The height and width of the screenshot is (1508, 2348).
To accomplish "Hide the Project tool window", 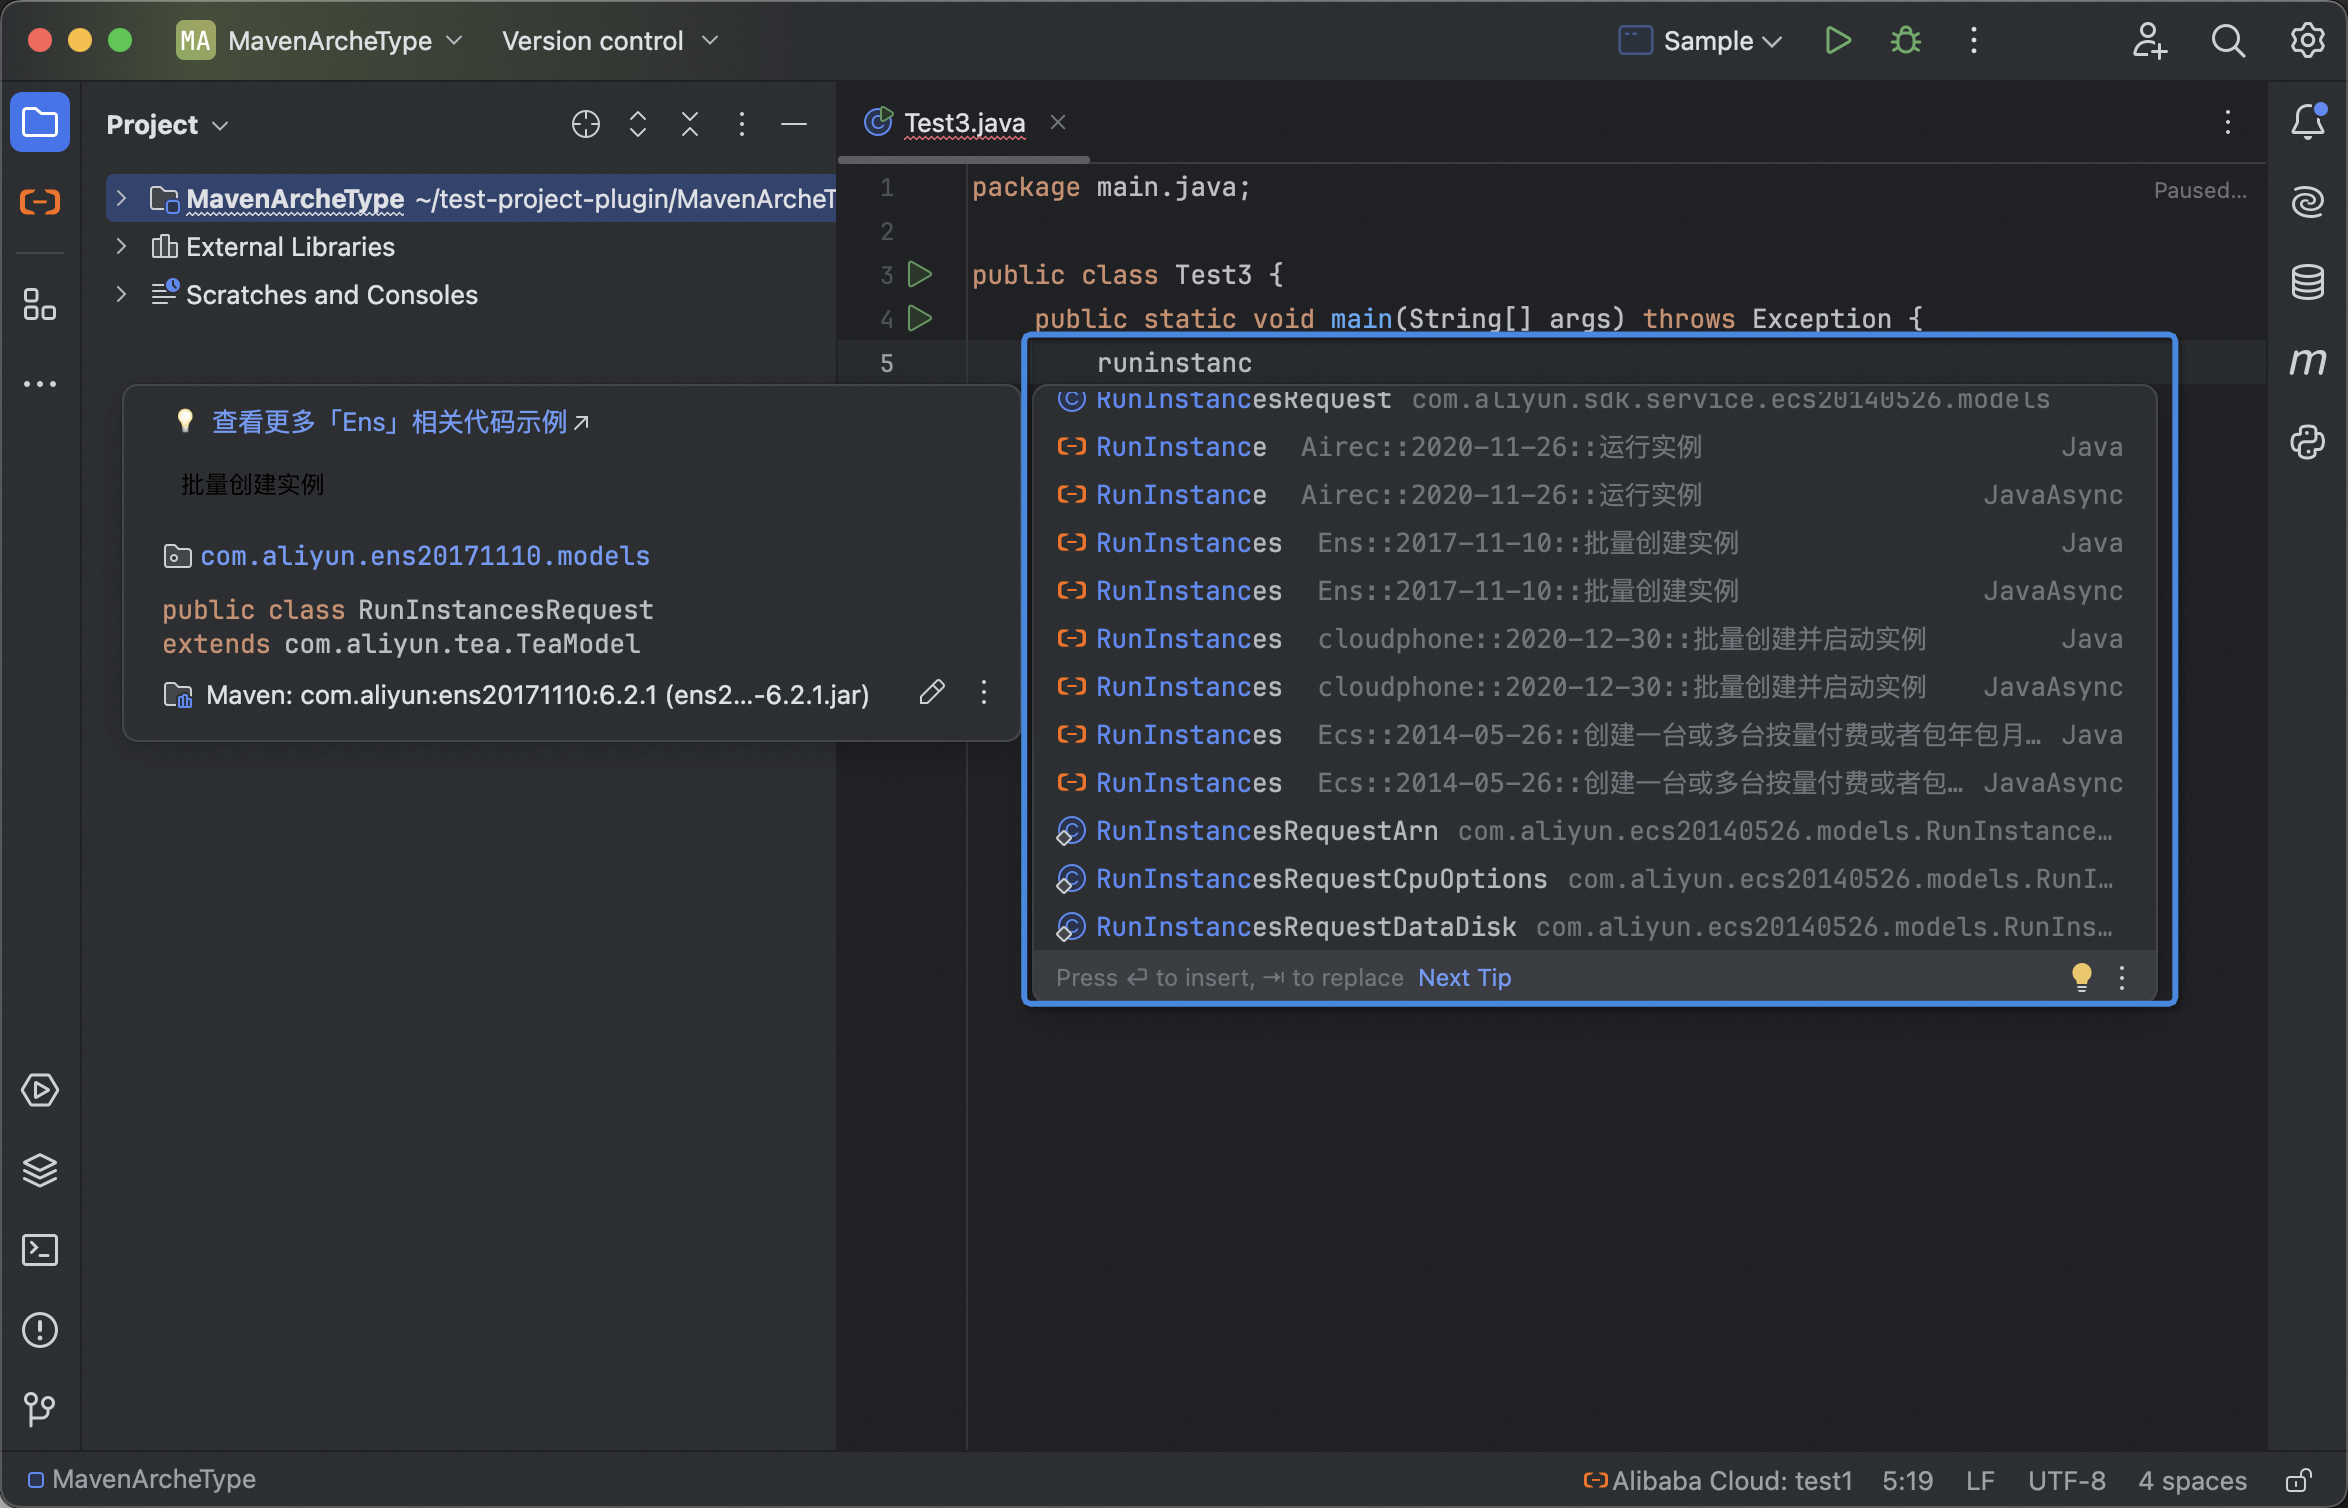I will point(794,124).
